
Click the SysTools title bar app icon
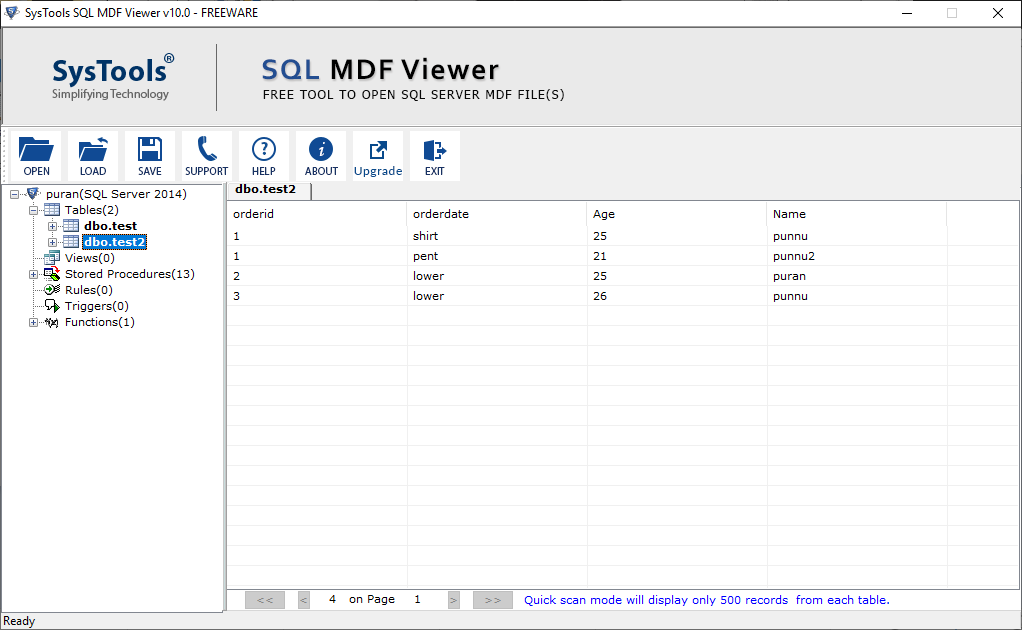click(12, 12)
